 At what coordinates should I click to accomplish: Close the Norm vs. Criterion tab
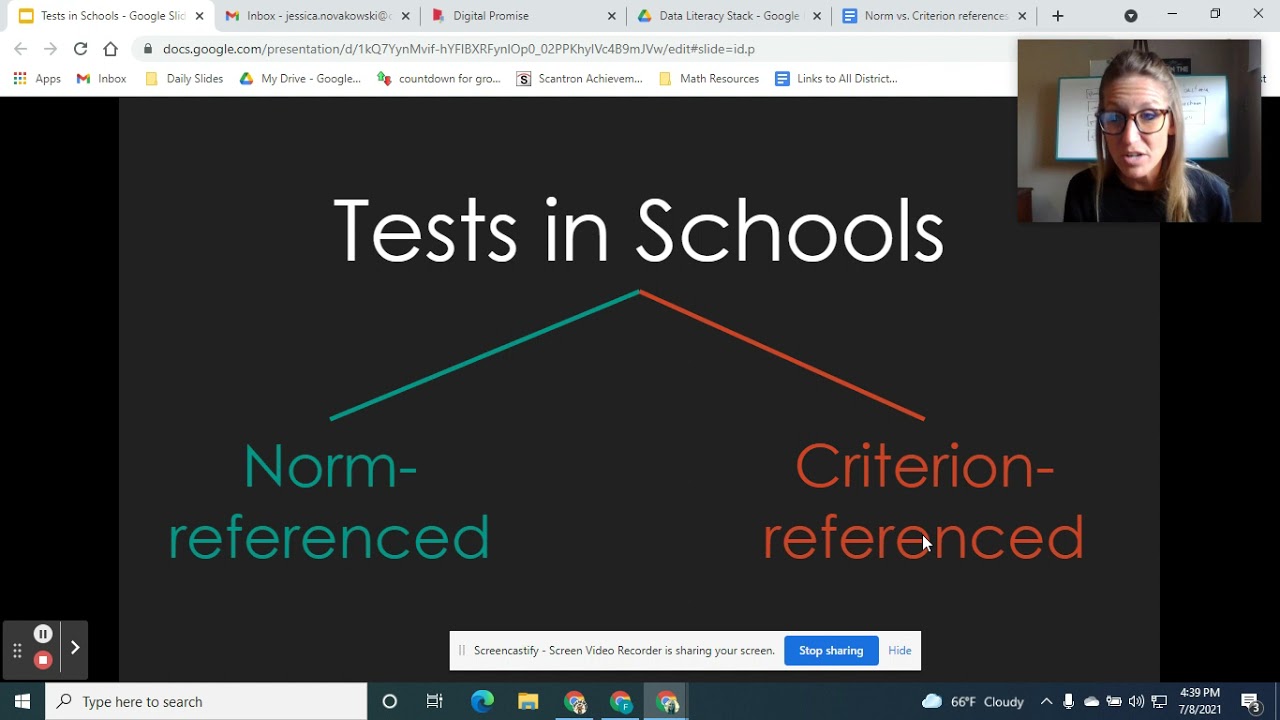tap(1022, 16)
